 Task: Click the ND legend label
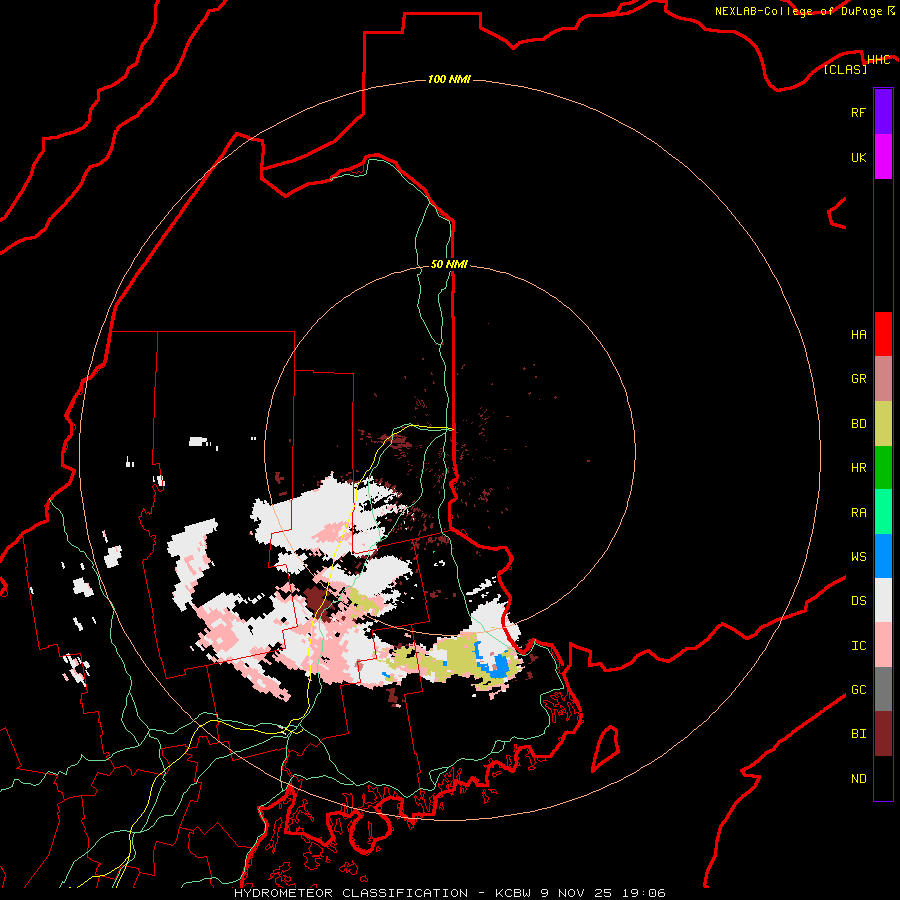click(x=858, y=779)
